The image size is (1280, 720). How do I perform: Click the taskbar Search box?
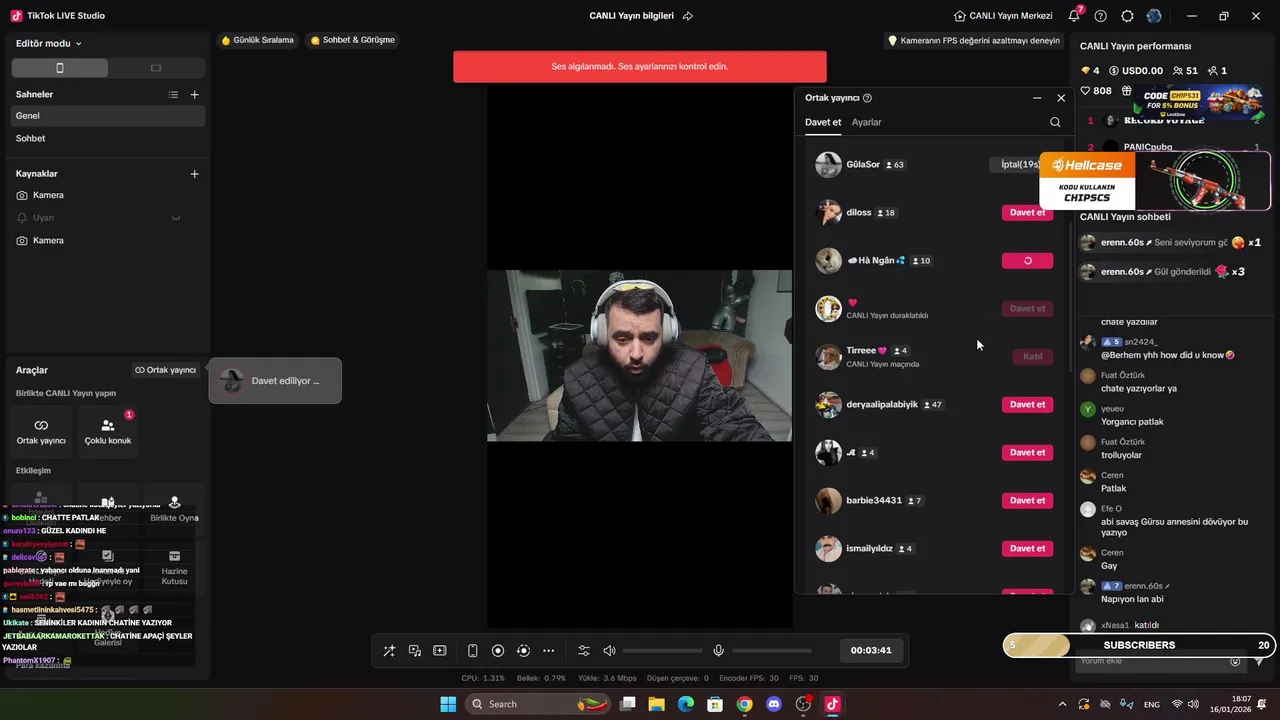[x=540, y=704]
